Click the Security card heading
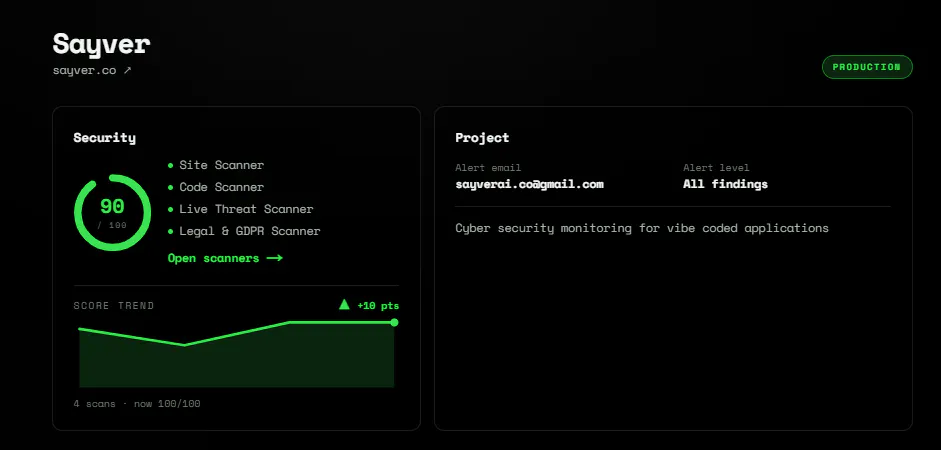The height and width of the screenshot is (450, 941). [104, 137]
